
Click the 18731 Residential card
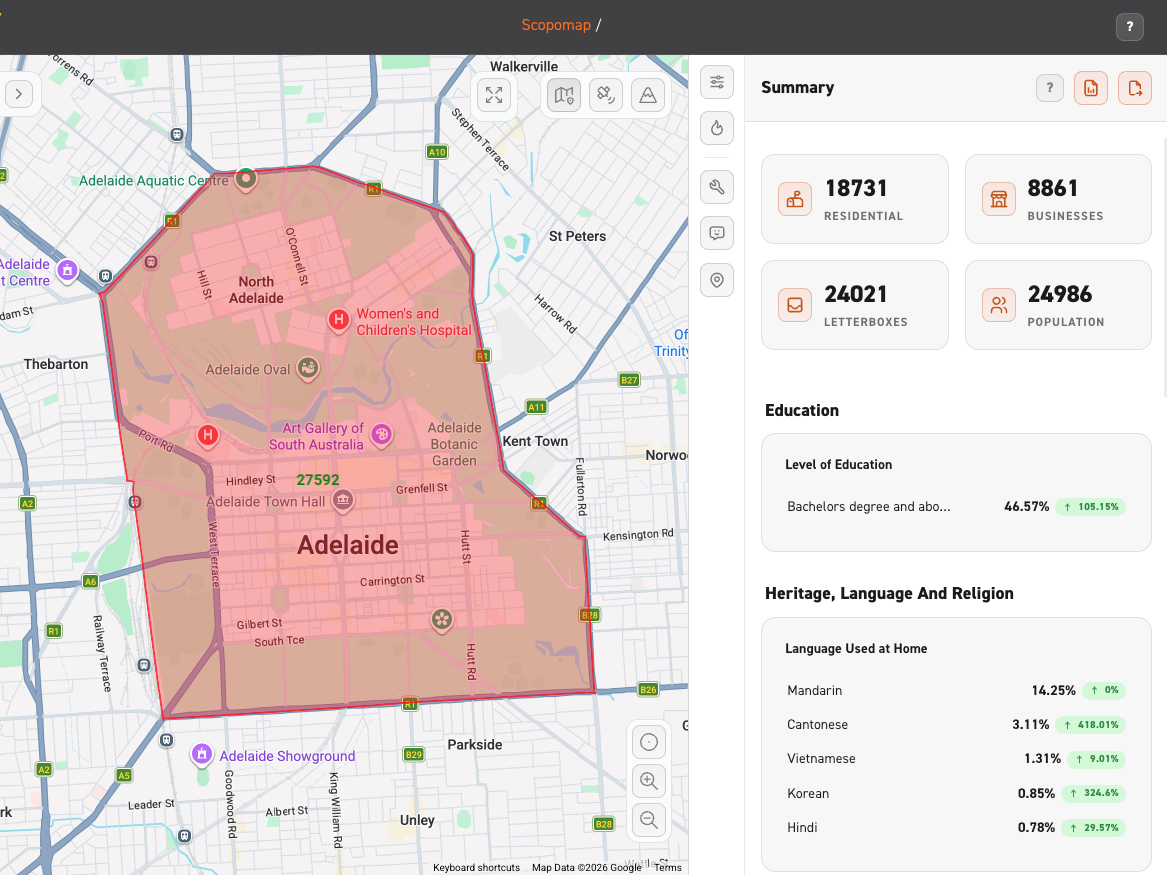tap(854, 199)
